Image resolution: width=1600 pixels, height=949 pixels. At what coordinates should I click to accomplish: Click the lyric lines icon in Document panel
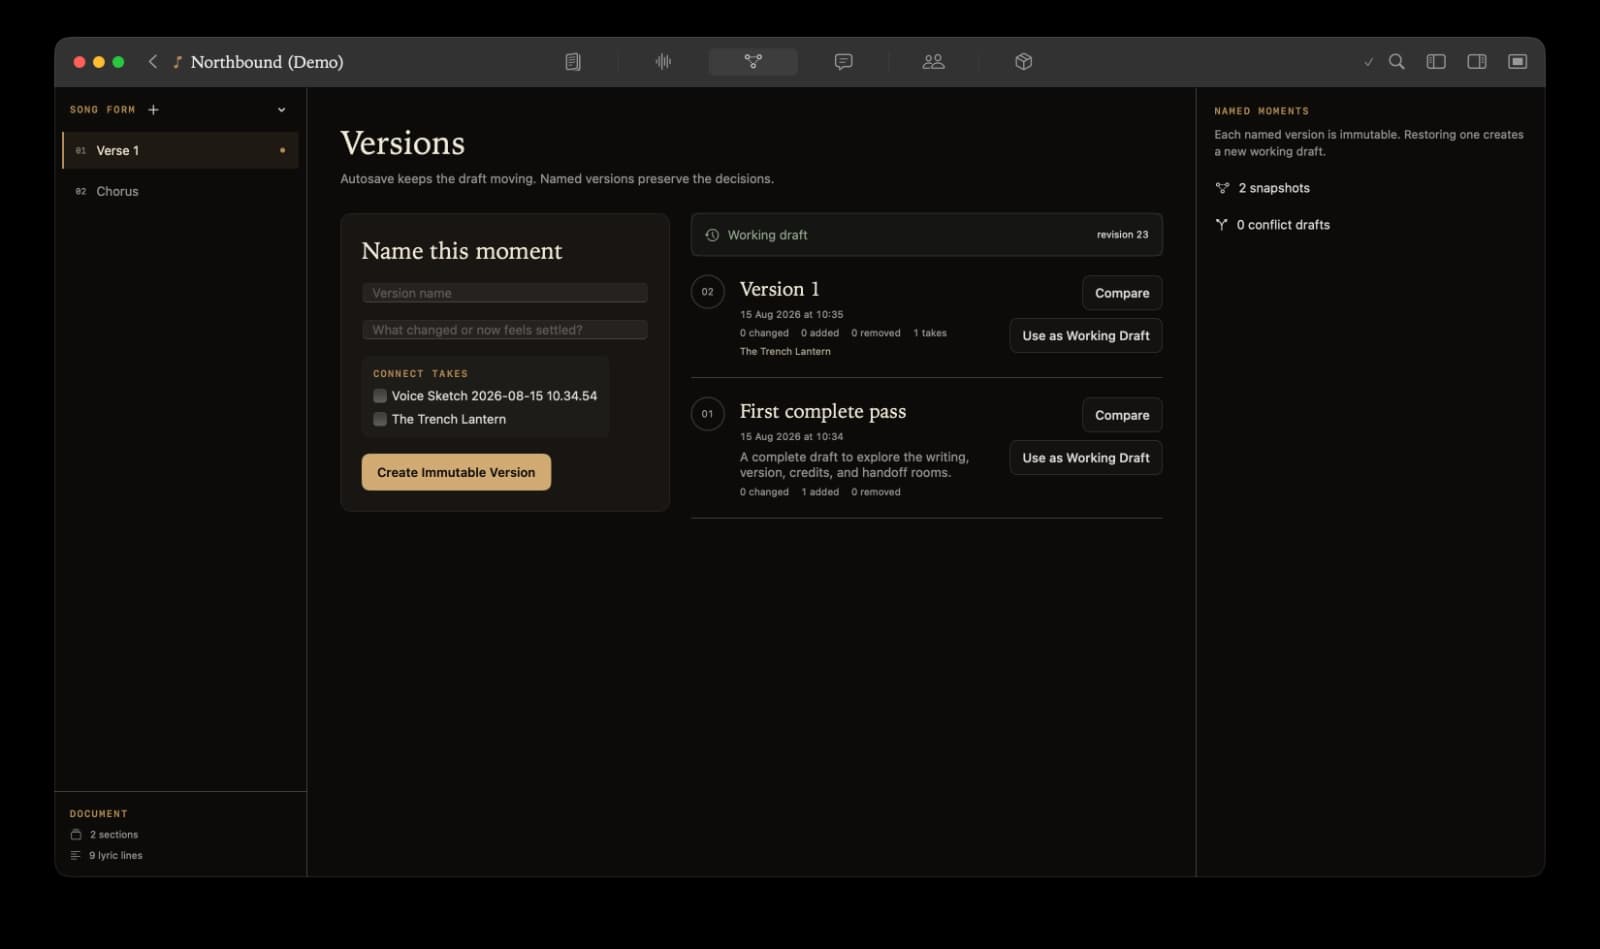point(76,855)
